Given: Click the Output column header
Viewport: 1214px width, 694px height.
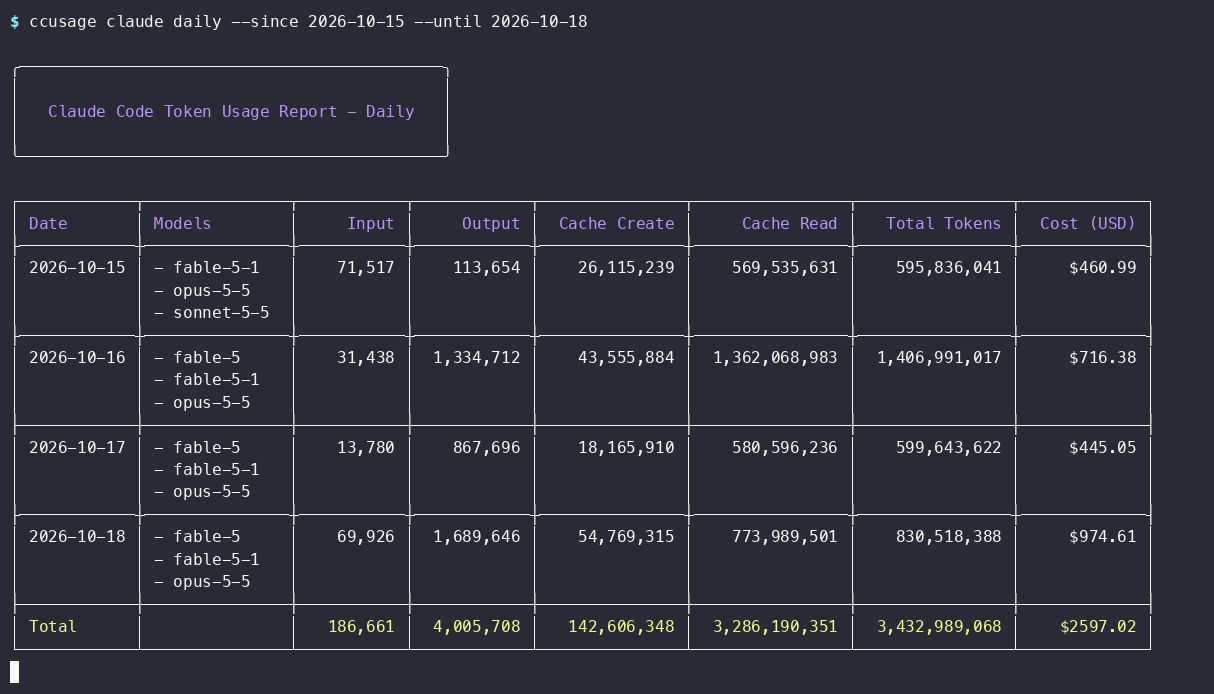Looking at the screenshot, I should (x=491, y=223).
